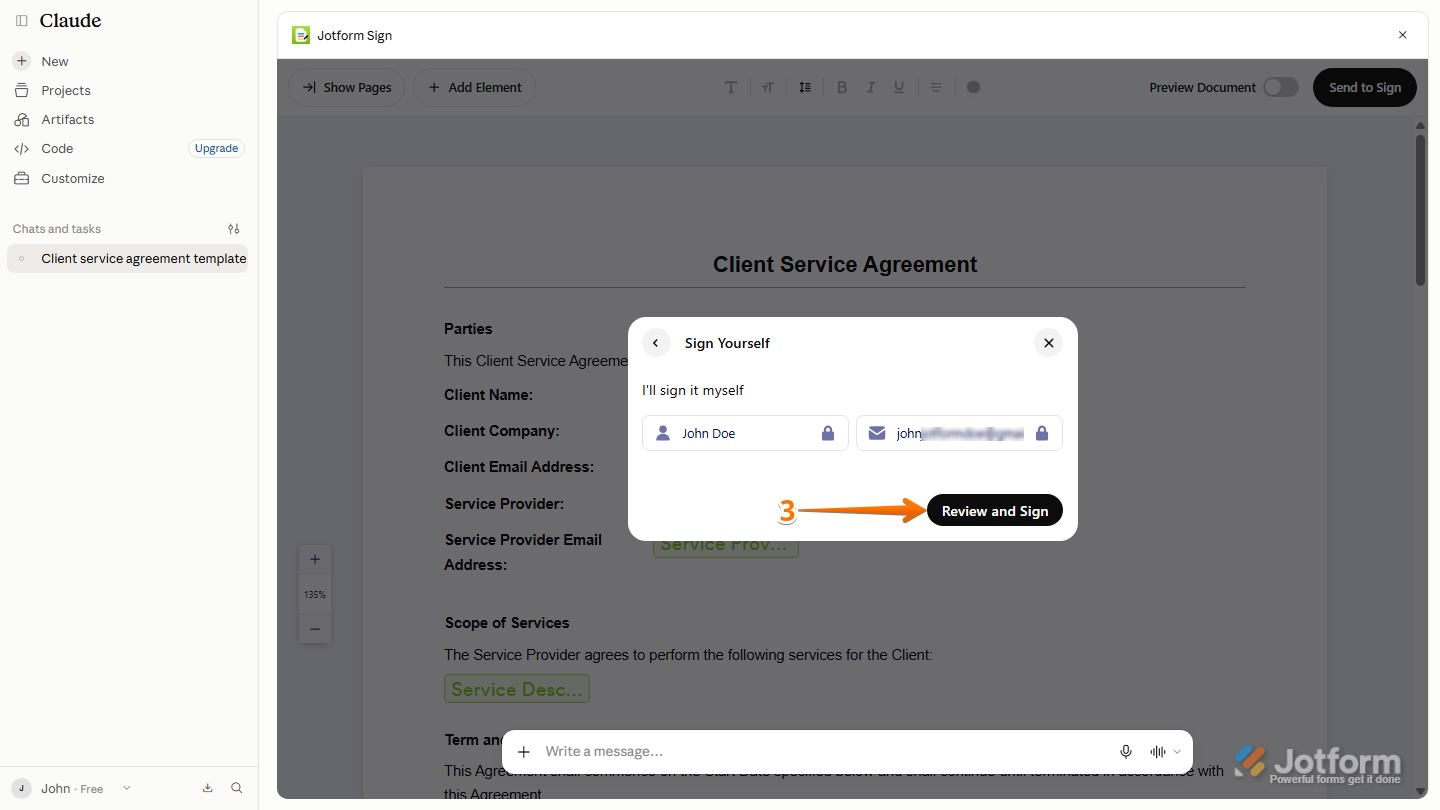Click the Upgrade badge
Viewport: 1440px width, 810px height.
[216, 148]
